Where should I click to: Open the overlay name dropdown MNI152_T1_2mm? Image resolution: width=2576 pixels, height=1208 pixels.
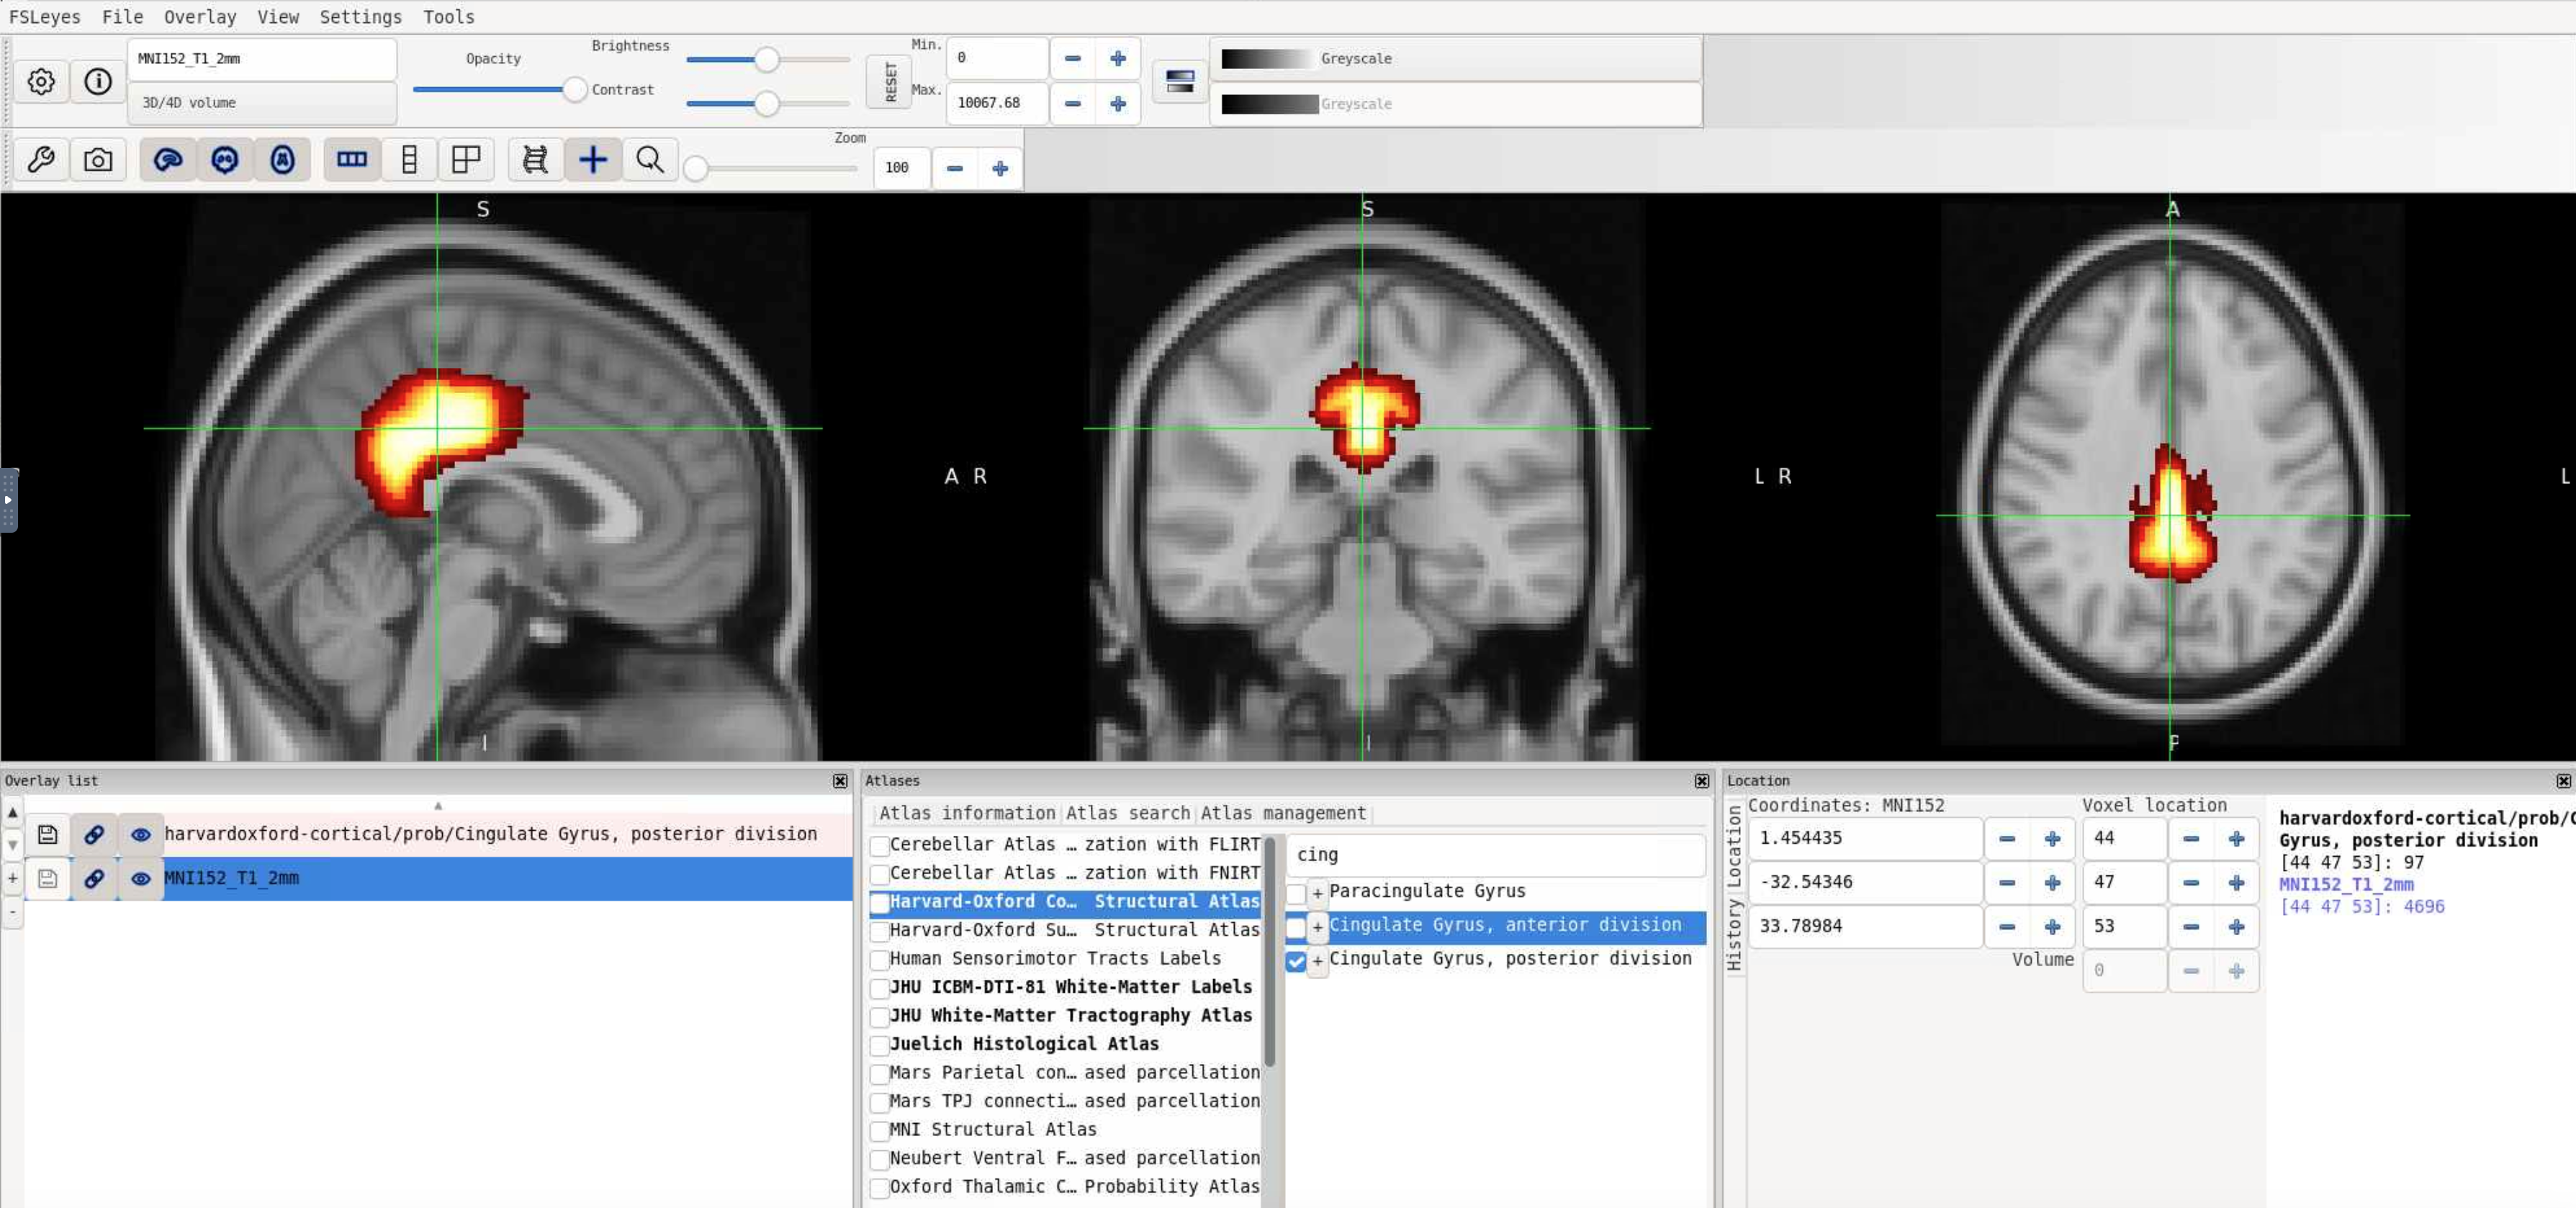click(262, 59)
